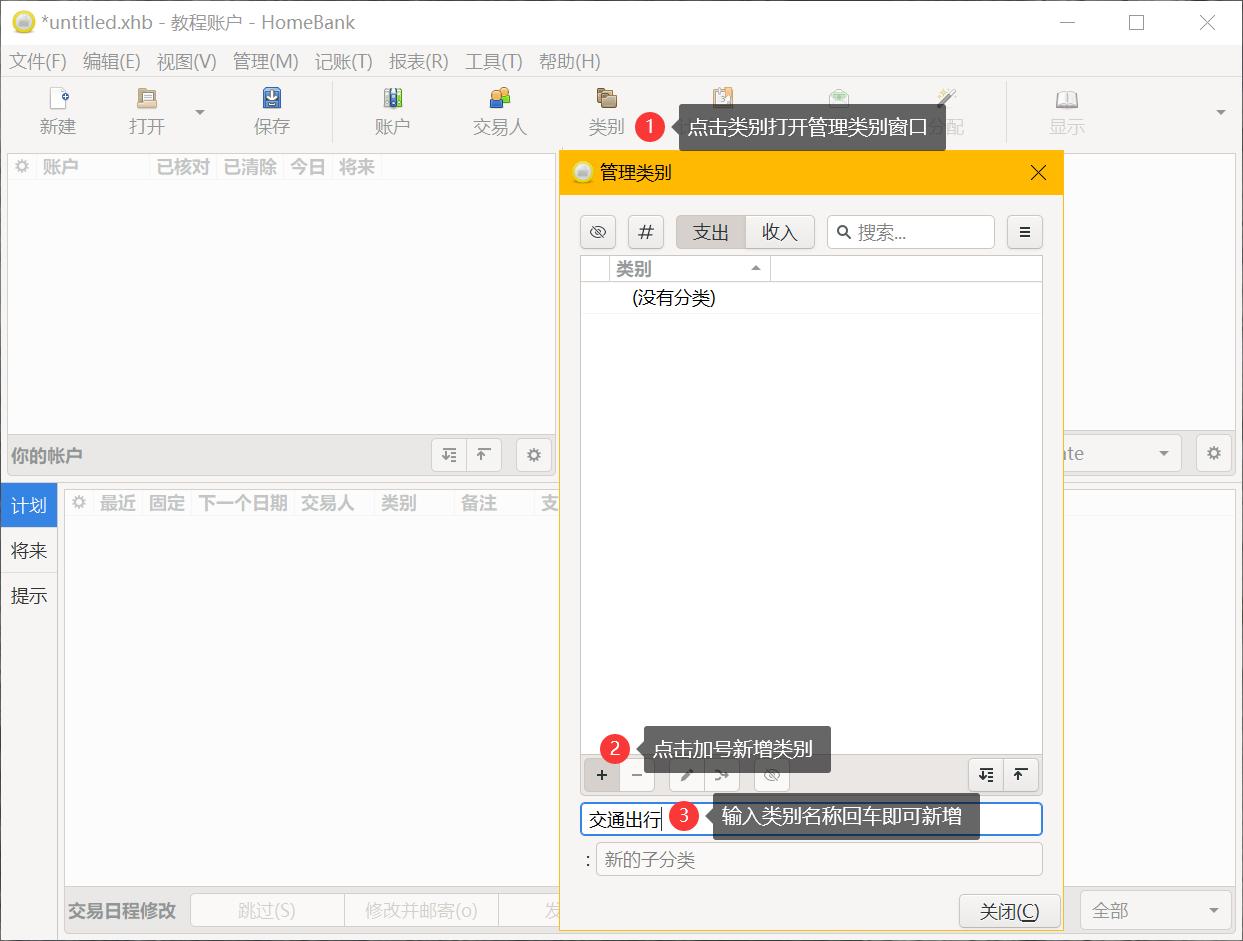Image resolution: width=1243 pixels, height=941 pixels.
Task: Open the Accounts manager via 账户 icon
Action: [x=391, y=110]
